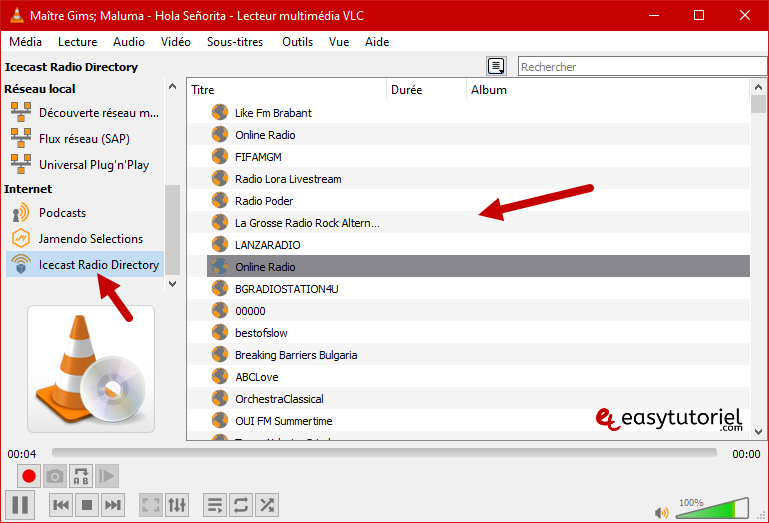Open the Vidéo menu
The height and width of the screenshot is (523, 769).
coord(176,42)
